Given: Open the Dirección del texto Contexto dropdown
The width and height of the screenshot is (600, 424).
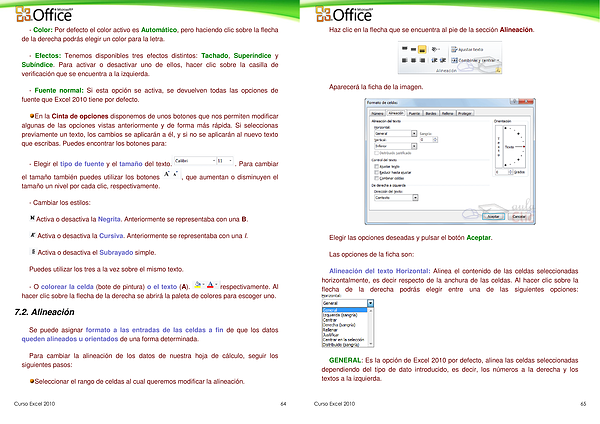Looking at the screenshot, I should click(x=415, y=197).
